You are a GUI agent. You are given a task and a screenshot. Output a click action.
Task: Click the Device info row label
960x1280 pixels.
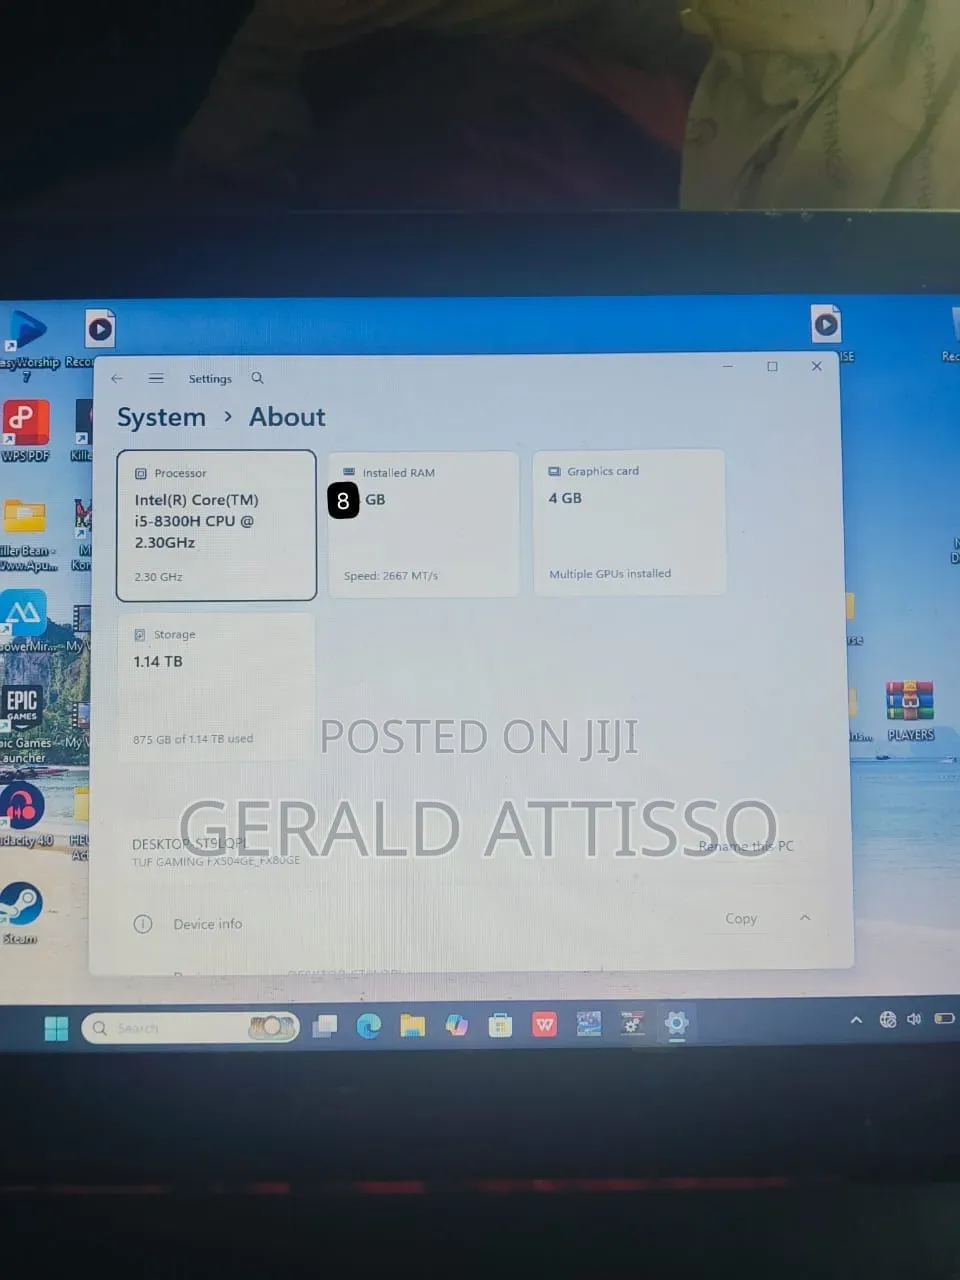click(208, 924)
